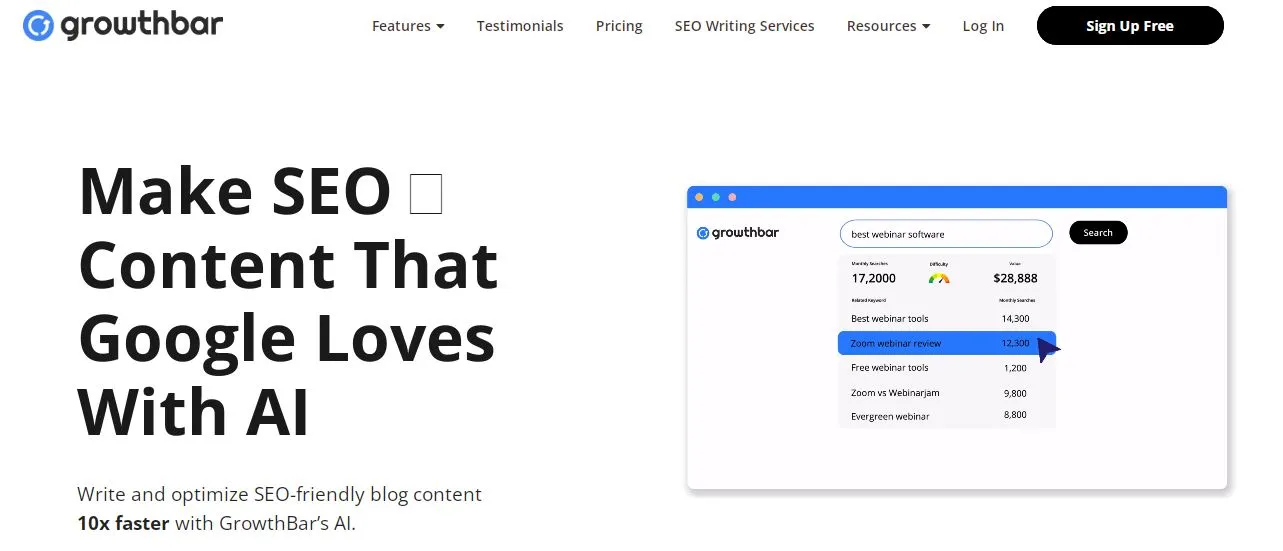
Task: Select the highlighted 'Zoom webinar review' row
Action: [946, 343]
